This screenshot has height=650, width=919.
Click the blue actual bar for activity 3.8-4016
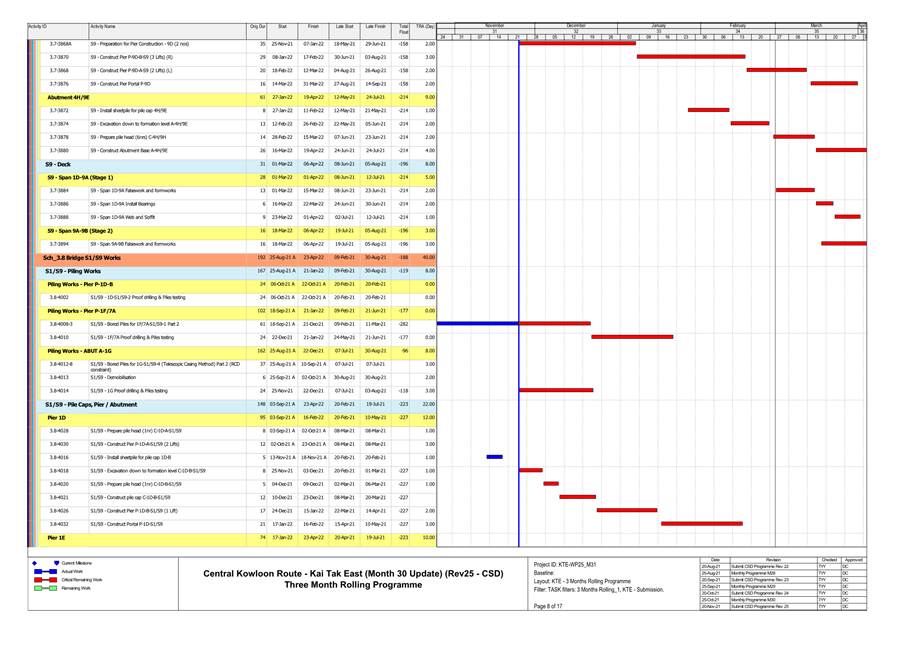494,457
